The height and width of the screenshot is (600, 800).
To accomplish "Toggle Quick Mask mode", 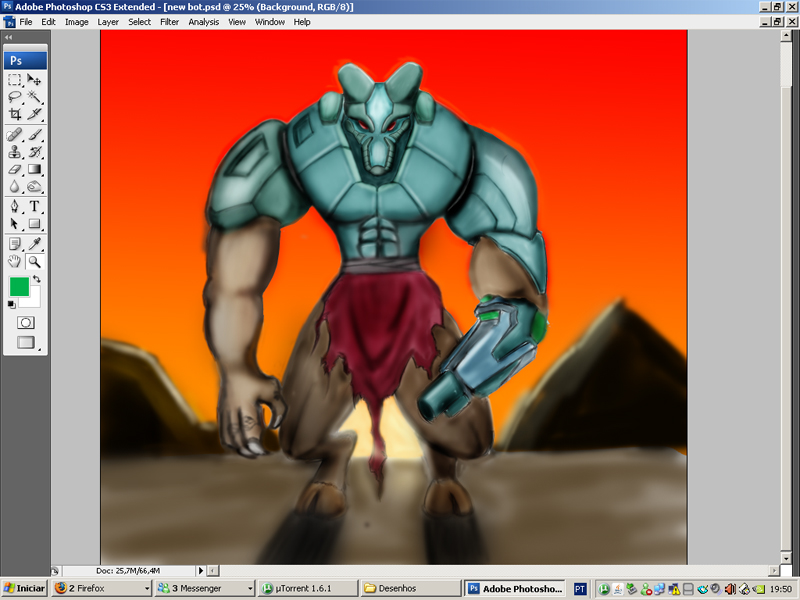I will (26, 322).
